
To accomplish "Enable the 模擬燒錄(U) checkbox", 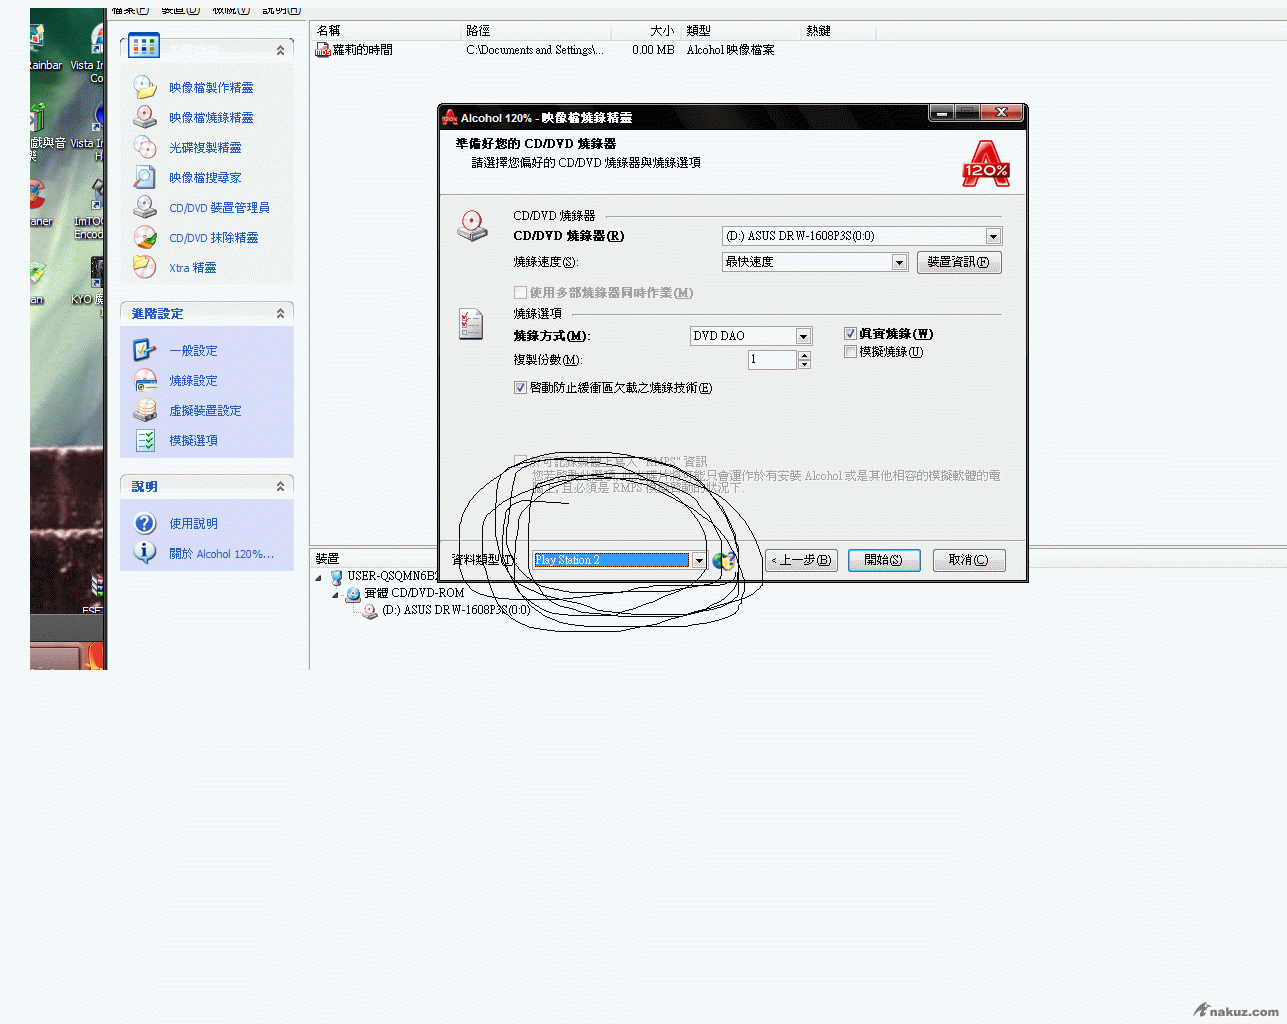I will 850,352.
